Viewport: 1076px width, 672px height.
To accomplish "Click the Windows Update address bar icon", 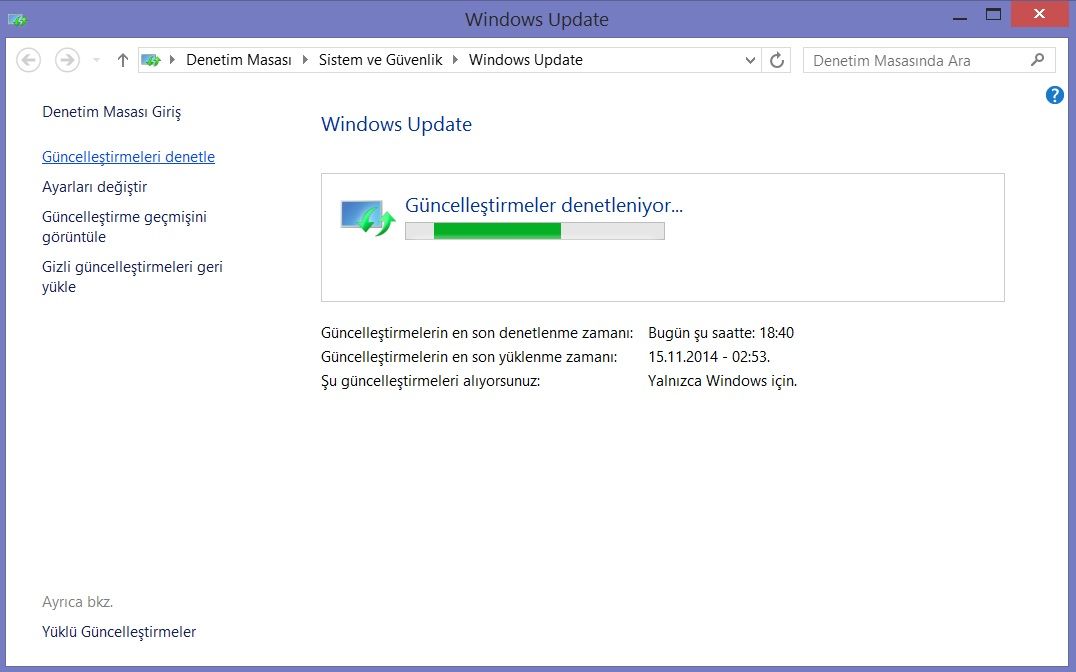I will point(151,60).
